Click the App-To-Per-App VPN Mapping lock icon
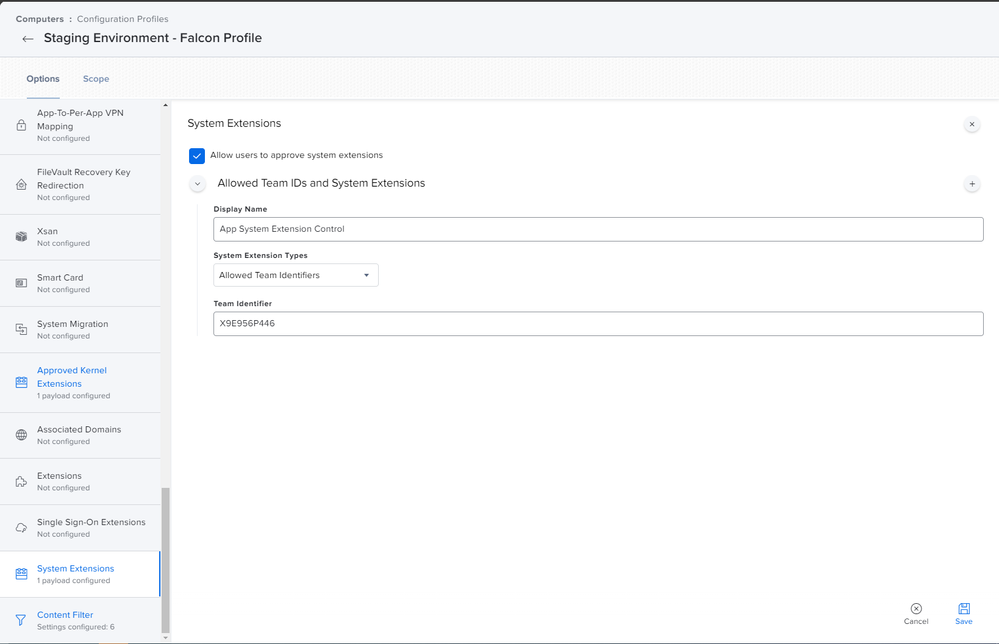Viewport: 999px width, 644px height. 21,125
